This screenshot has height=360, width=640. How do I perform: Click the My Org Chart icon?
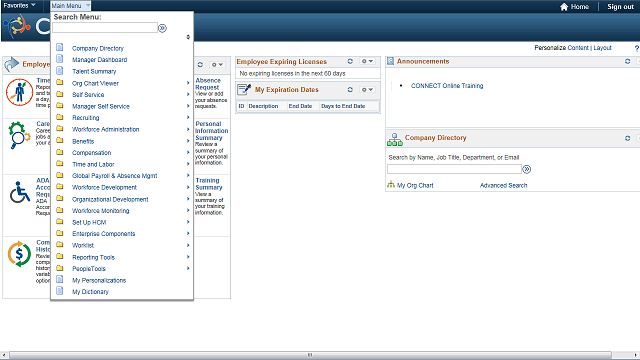391,184
